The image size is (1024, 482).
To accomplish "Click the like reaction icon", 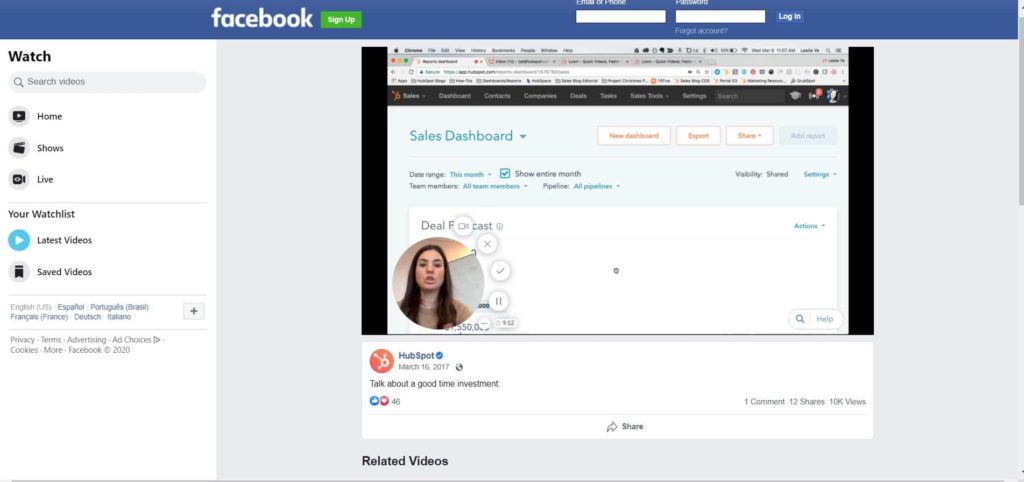I will pos(374,401).
